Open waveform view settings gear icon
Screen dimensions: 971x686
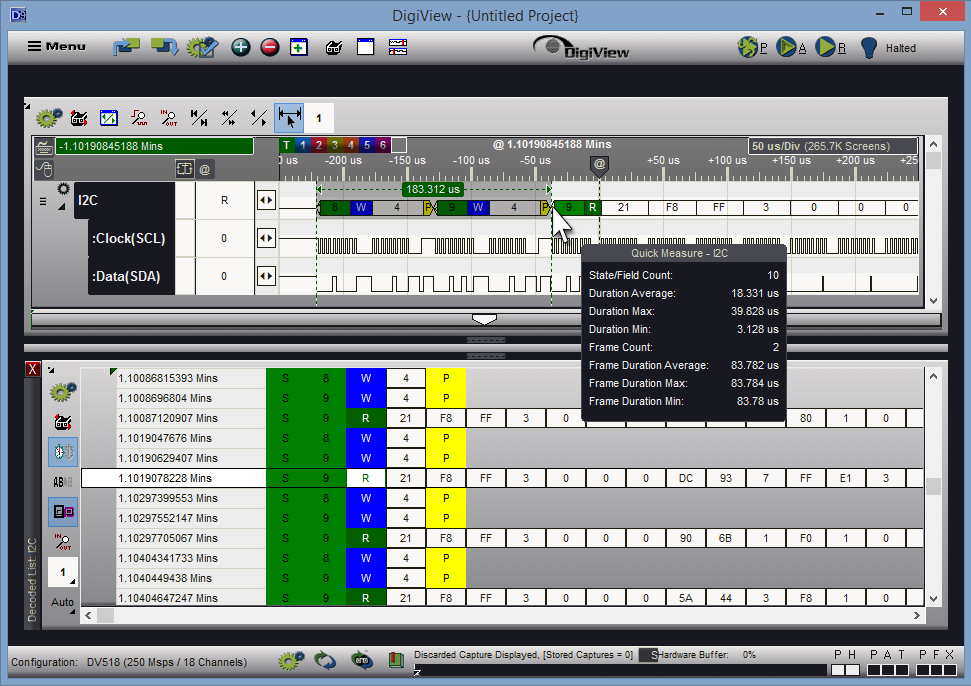(x=47, y=118)
